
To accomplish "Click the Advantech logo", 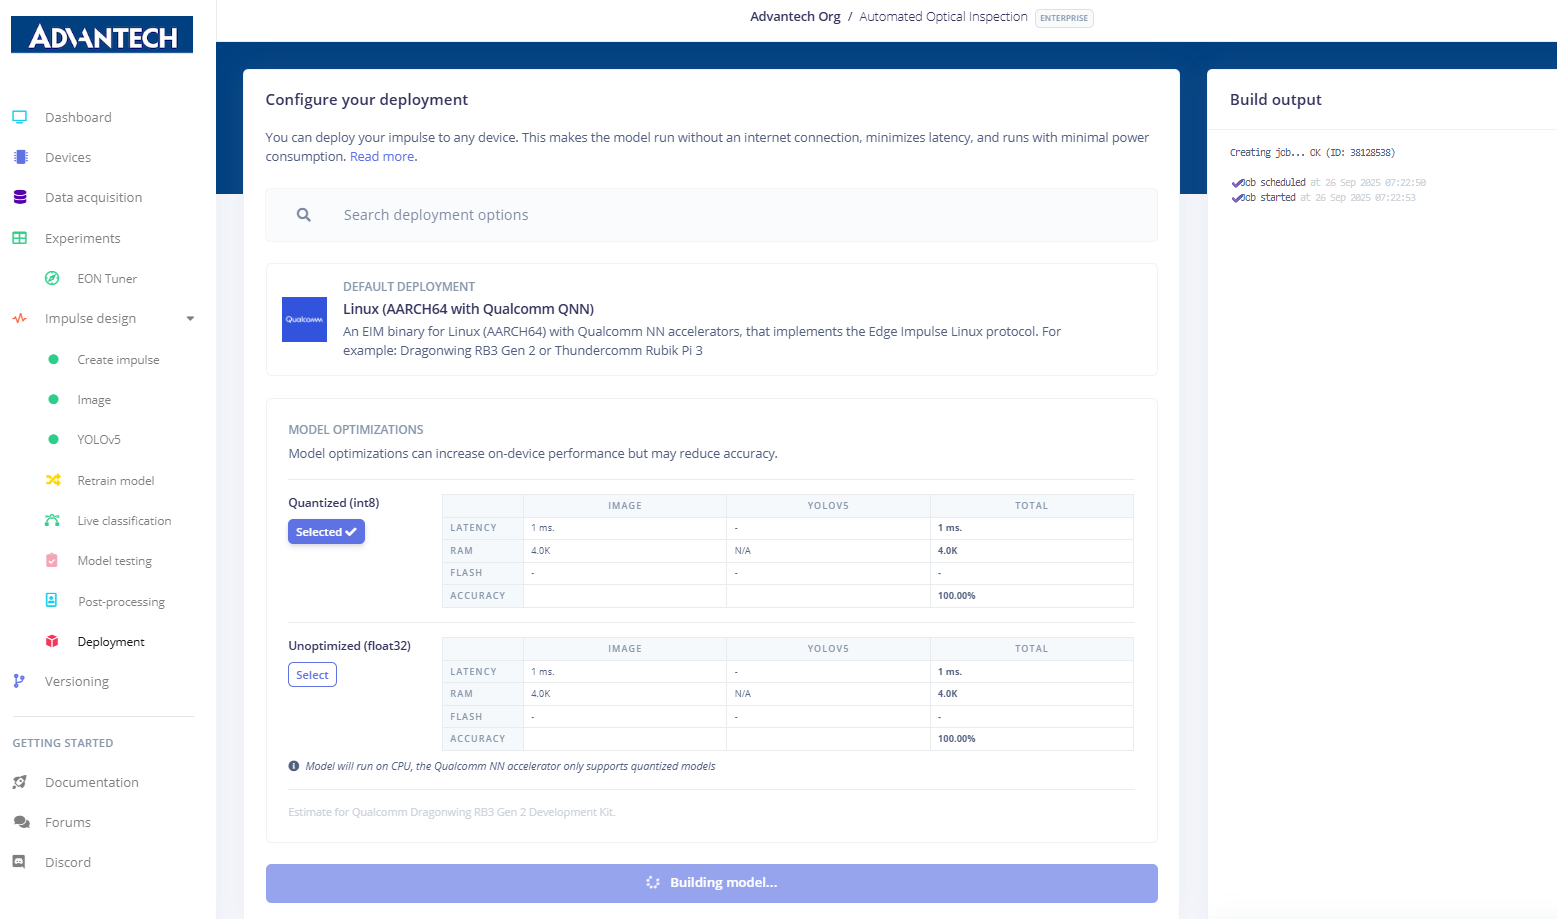I will (102, 35).
